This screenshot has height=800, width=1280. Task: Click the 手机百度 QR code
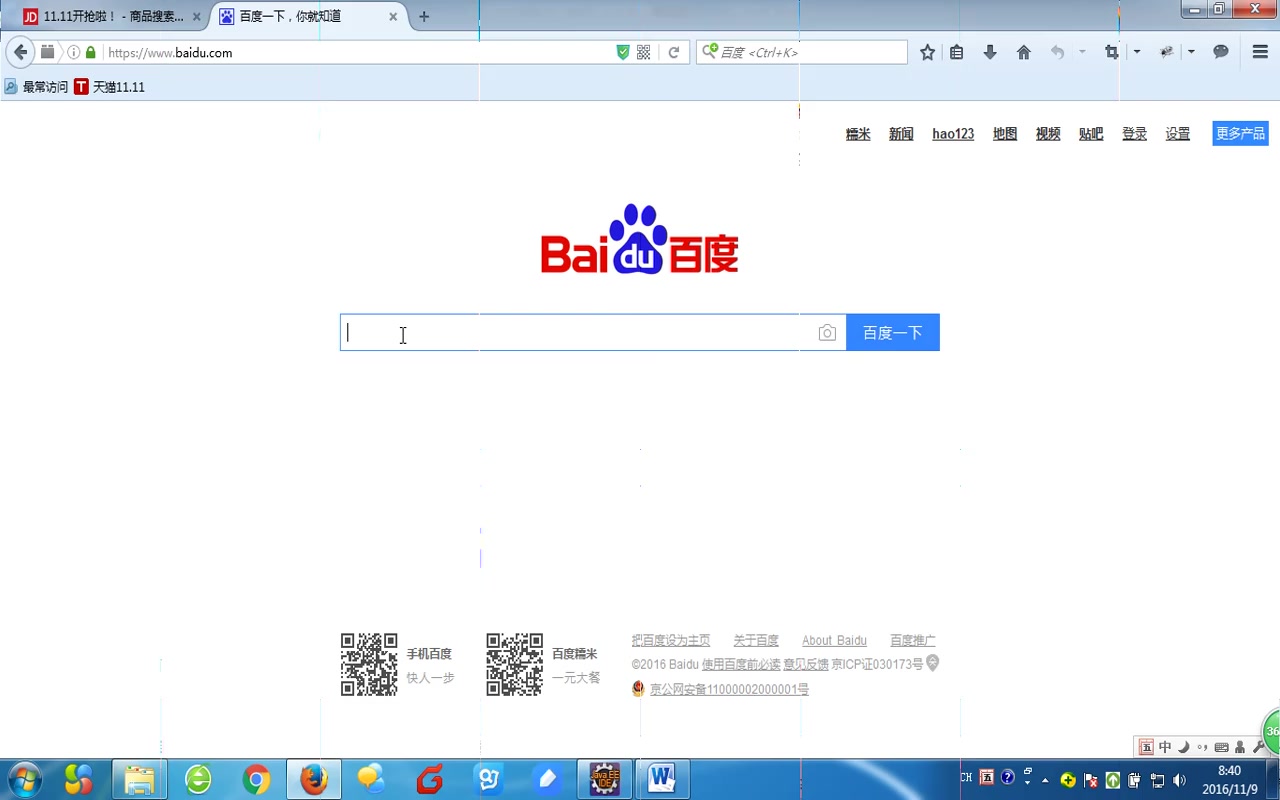tap(369, 664)
